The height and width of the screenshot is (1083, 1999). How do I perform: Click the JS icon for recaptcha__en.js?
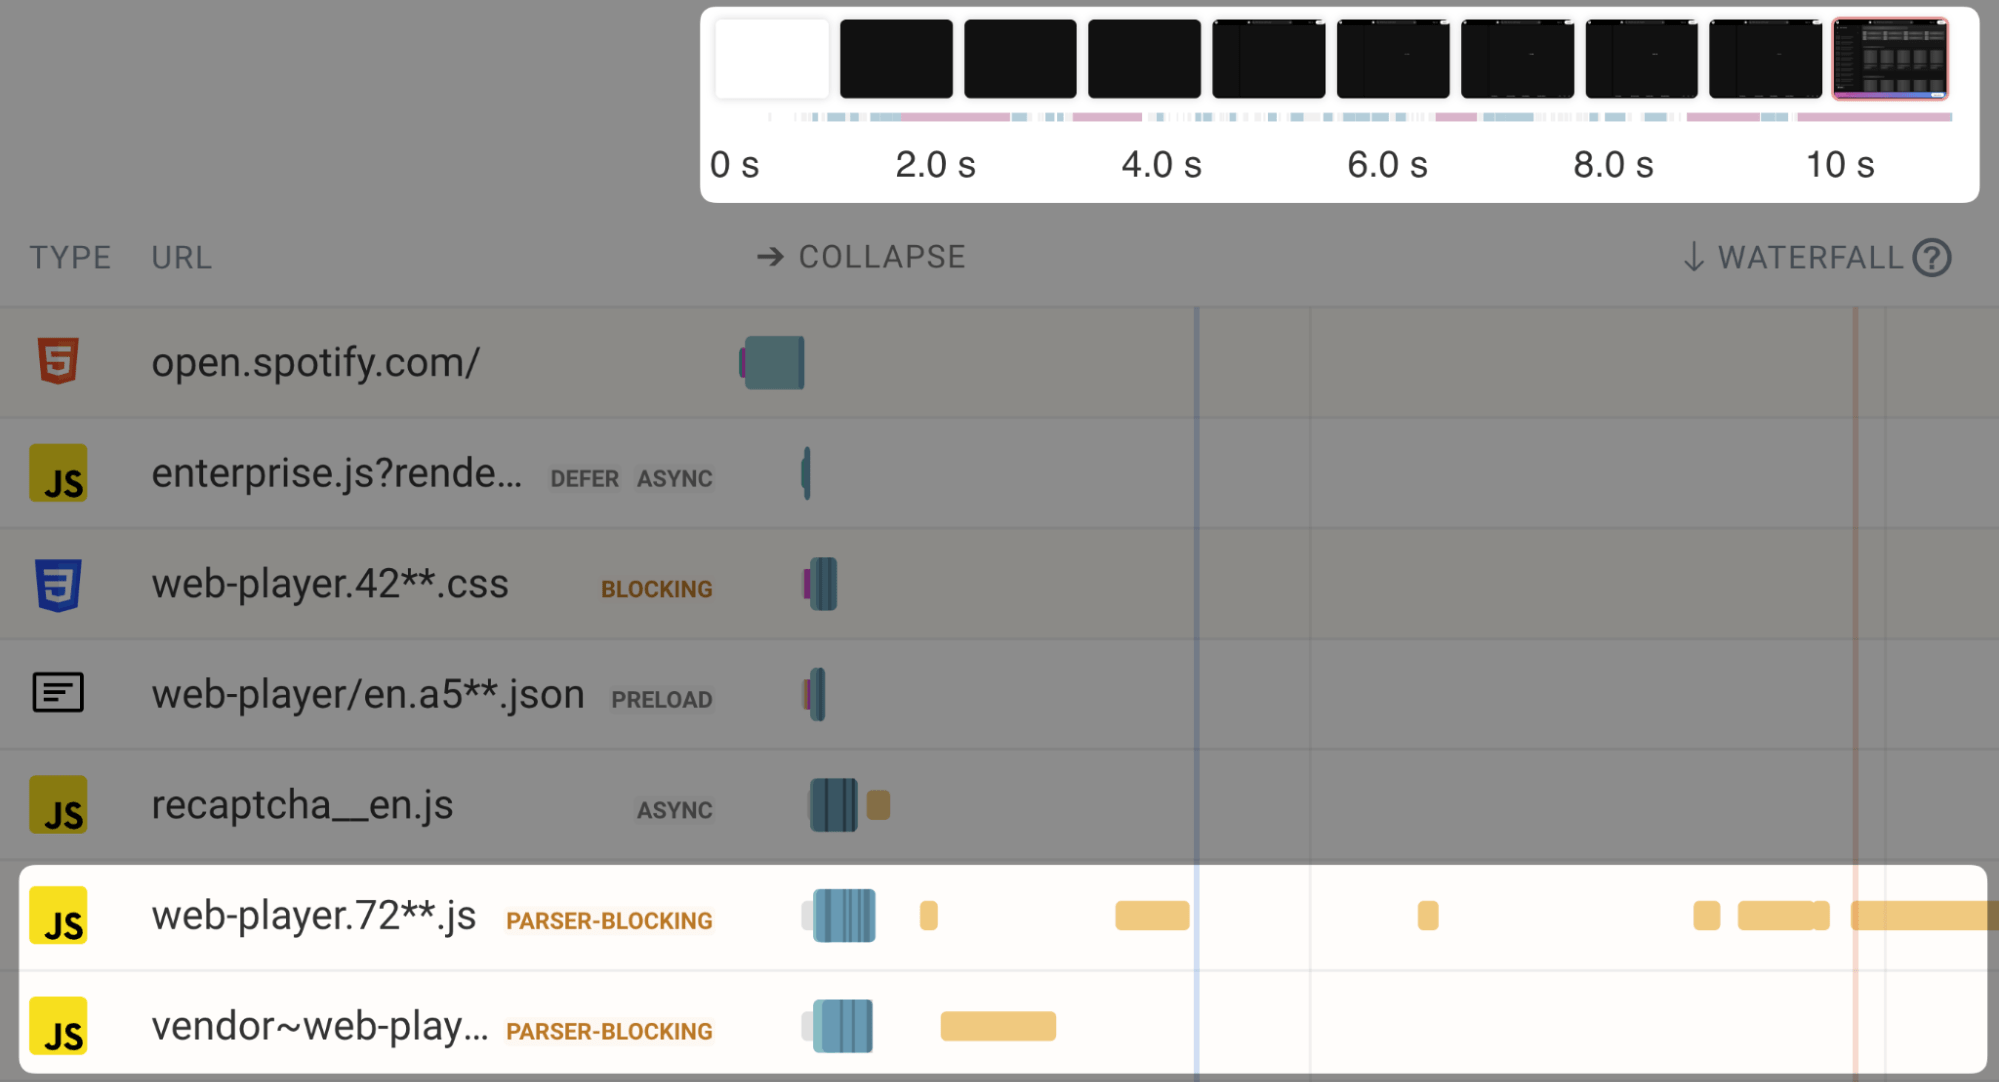click(x=57, y=804)
